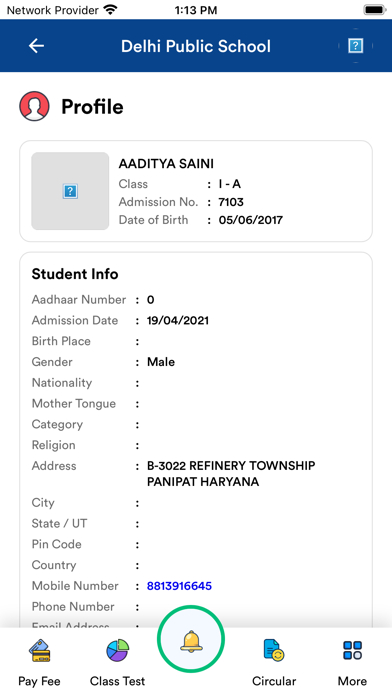Tap the red profile avatar icon
This screenshot has width=392, height=696.
point(34,106)
